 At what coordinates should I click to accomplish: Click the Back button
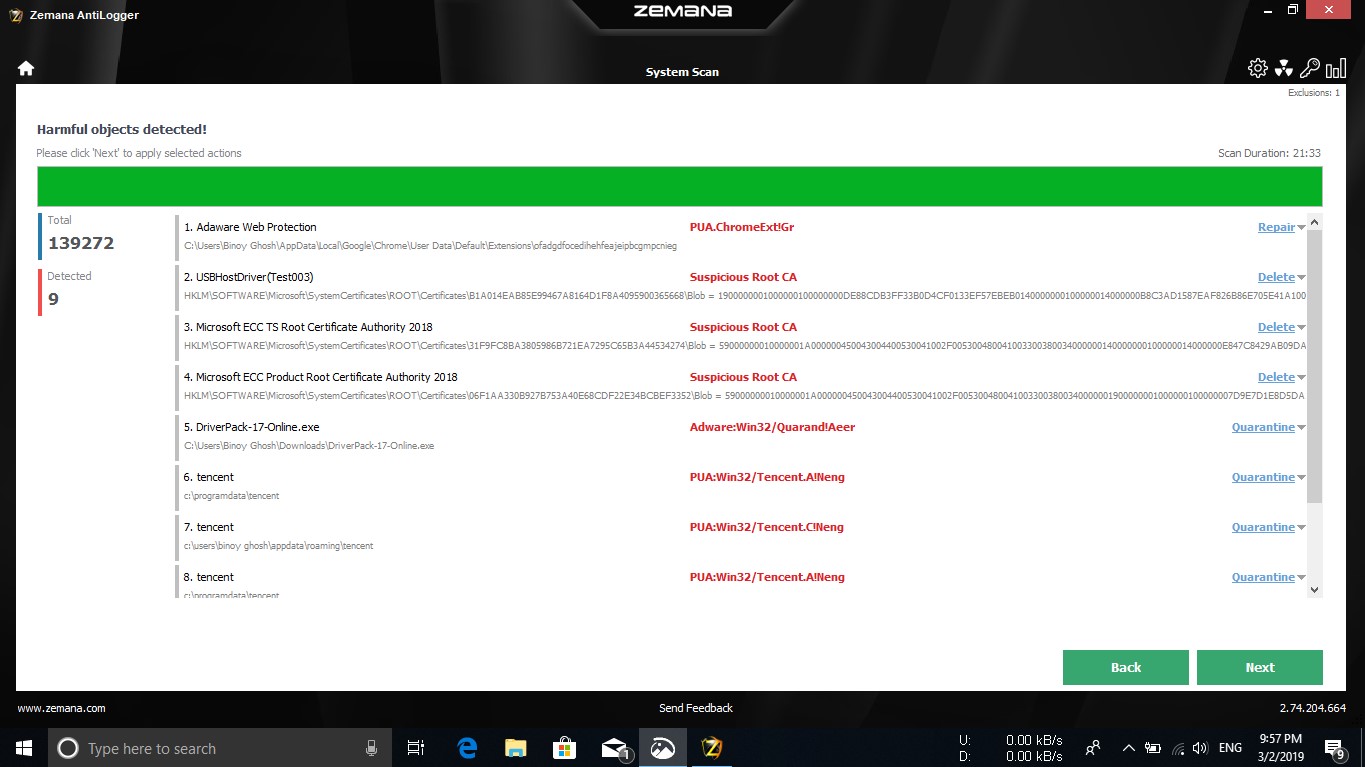(1125, 667)
